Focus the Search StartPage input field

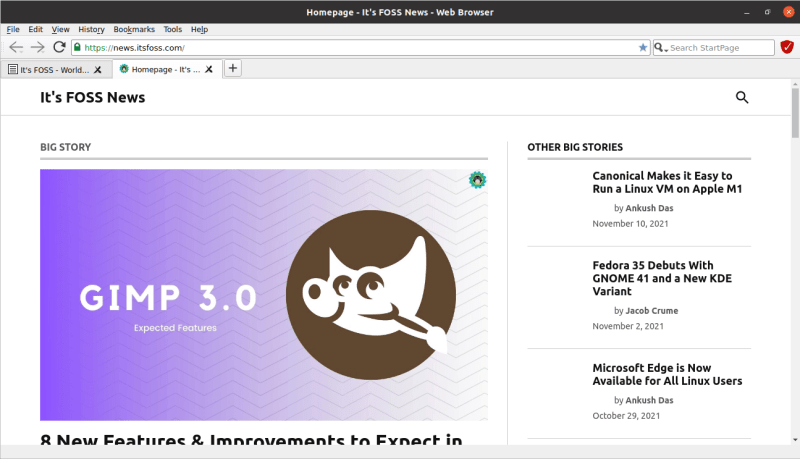tap(718, 47)
